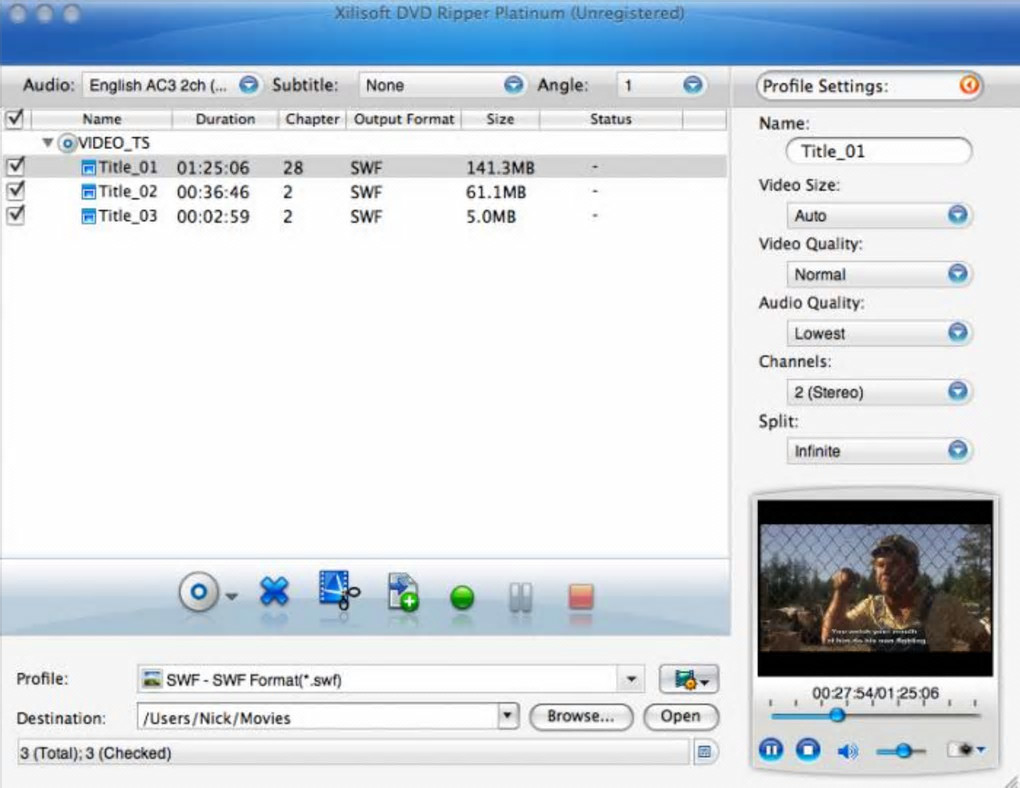The height and width of the screenshot is (788, 1020).
Task: Open the Channels dropdown
Action: coord(879,392)
